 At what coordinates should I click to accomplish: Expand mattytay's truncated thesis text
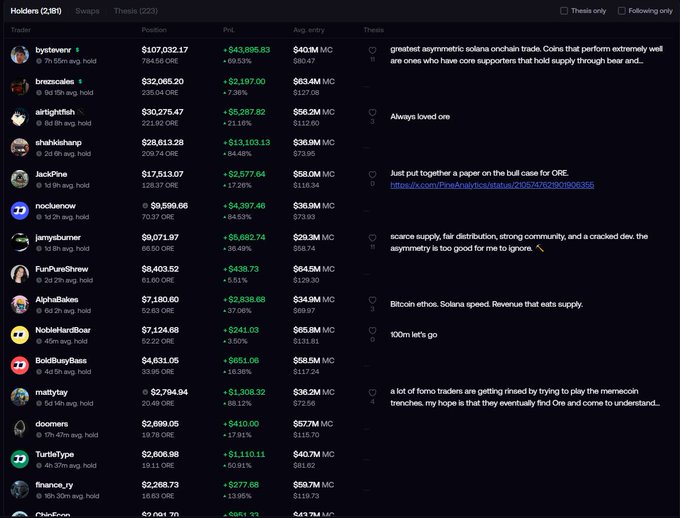[x=525, y=397]
